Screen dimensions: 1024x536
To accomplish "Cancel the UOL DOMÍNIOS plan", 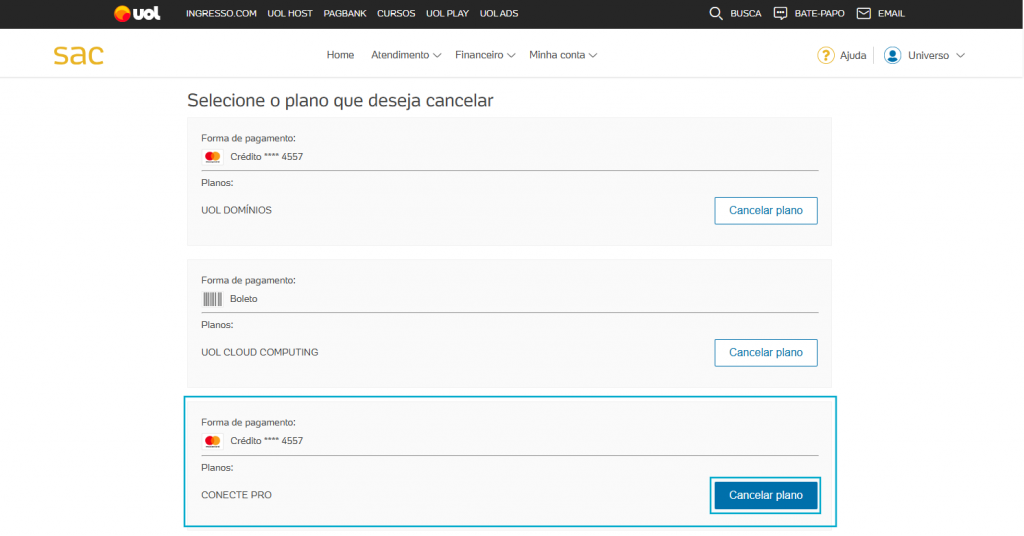I will click(765, 211).
